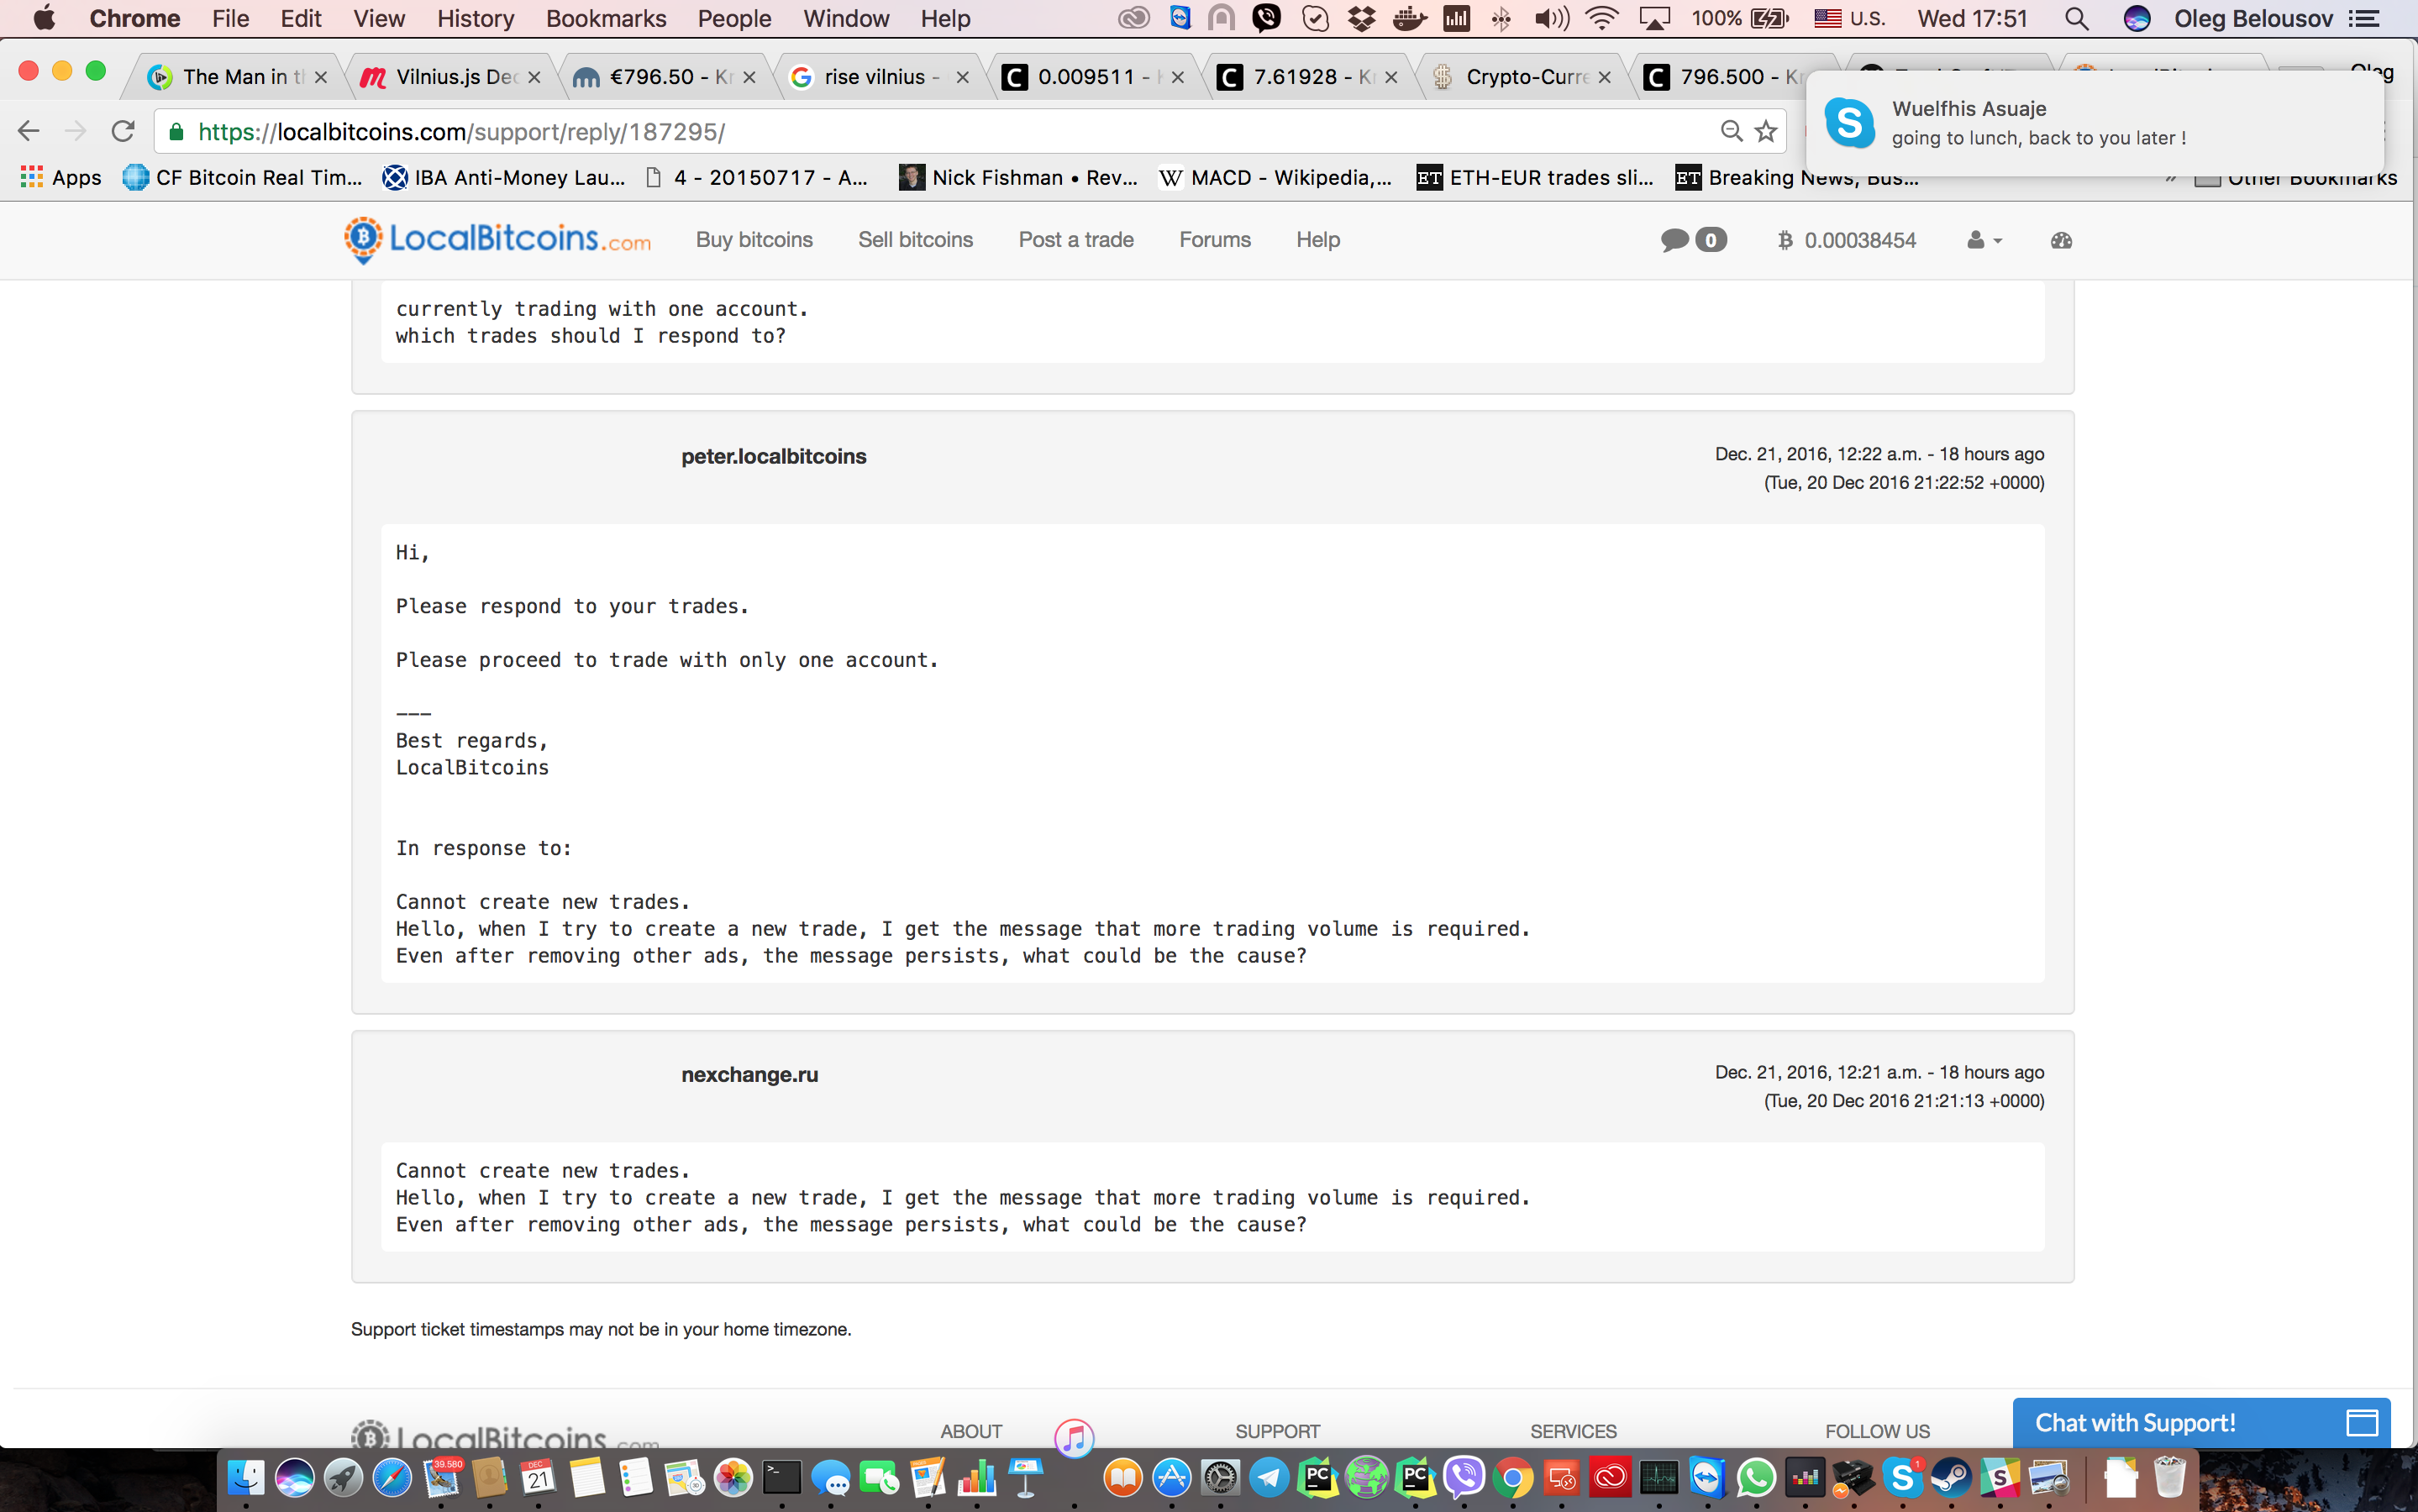The height and width of the screenshot is (1512, 2418).
Task: Open TeamViewer from the dock
Action: (x=1707, y=1477)
